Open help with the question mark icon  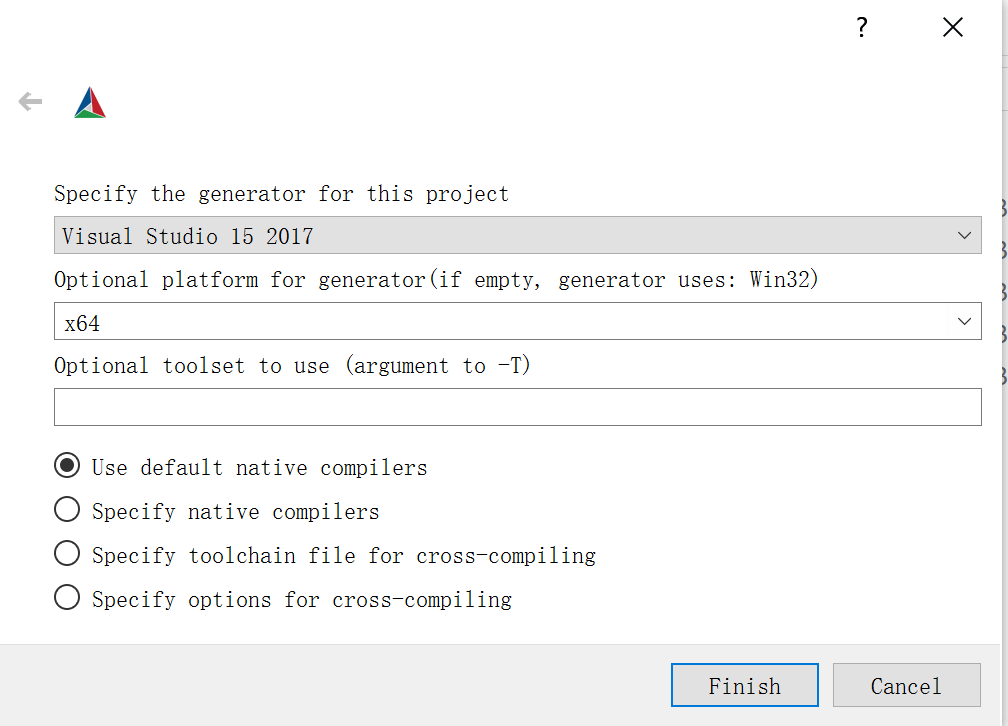pyautogui.click(x=861, y=27)
